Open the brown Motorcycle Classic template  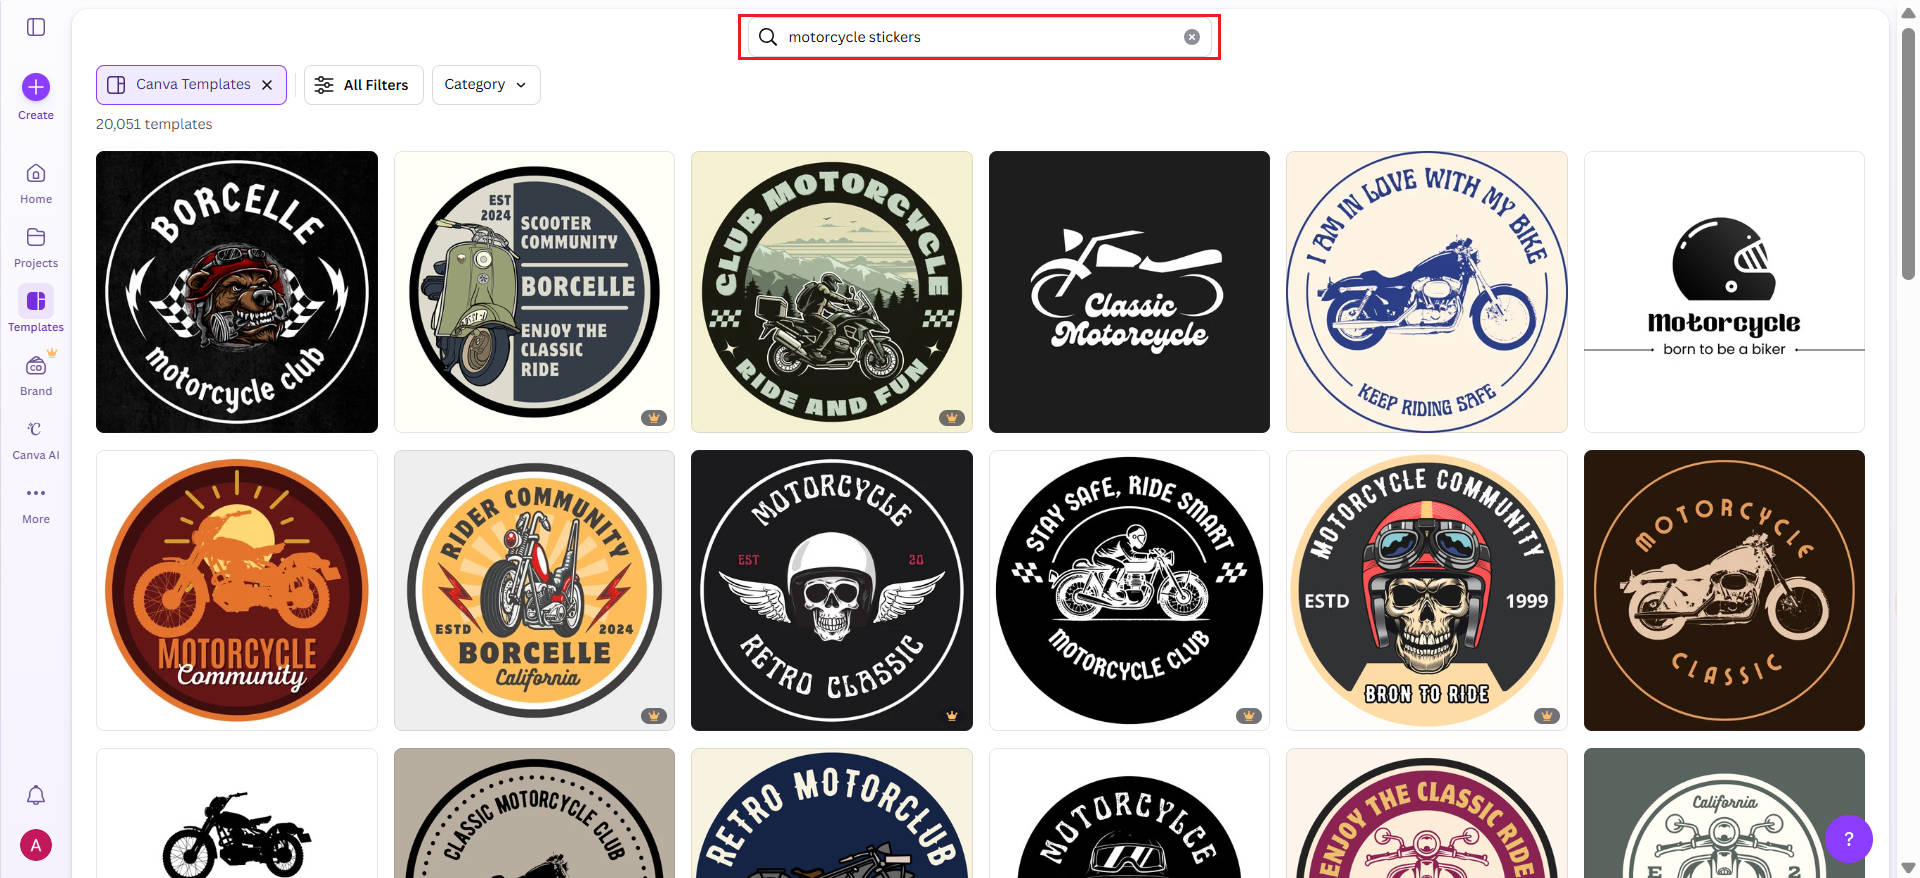(1724, 590)
